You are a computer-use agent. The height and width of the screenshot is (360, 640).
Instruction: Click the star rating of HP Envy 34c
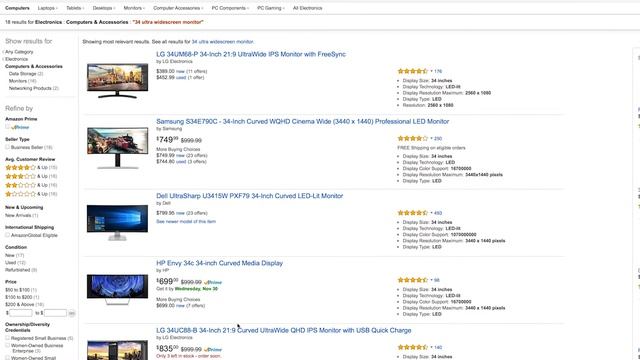tap(413, 280)
